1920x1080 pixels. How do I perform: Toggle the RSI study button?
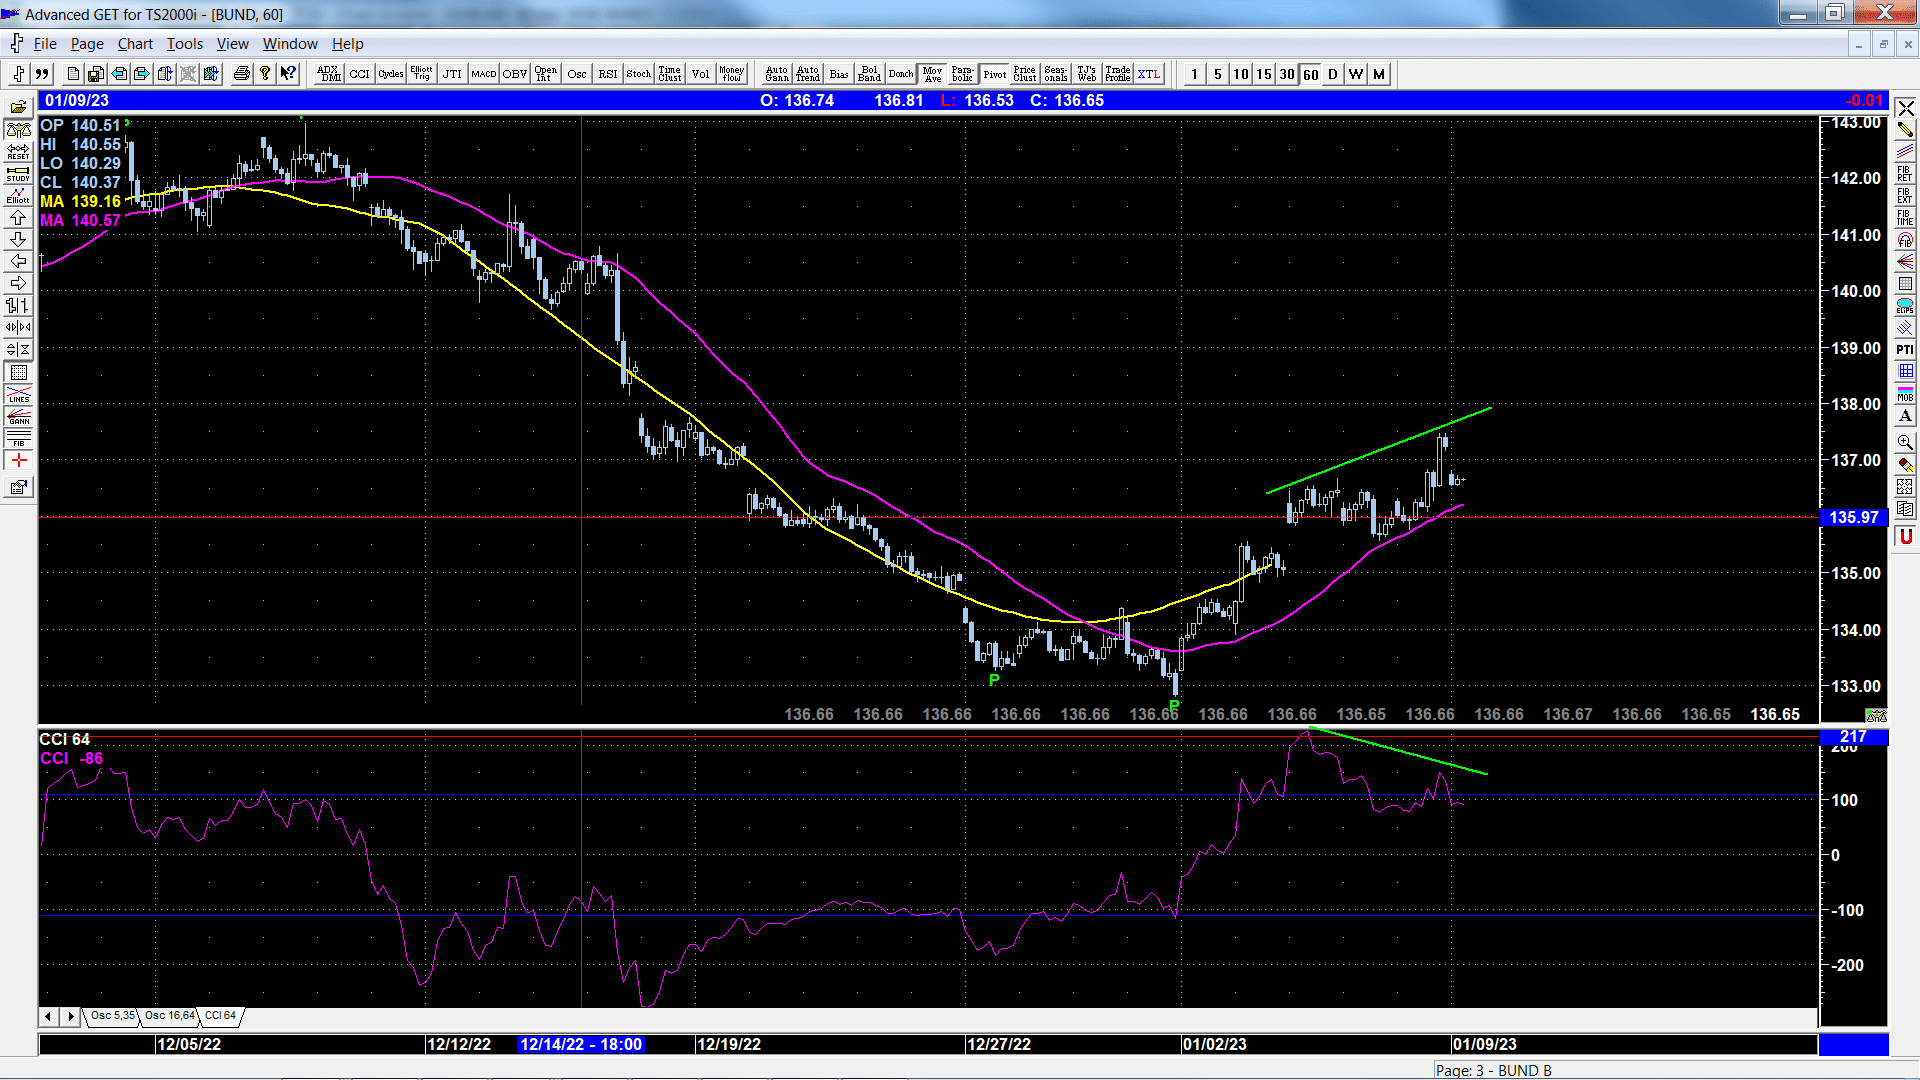point(608,74)
